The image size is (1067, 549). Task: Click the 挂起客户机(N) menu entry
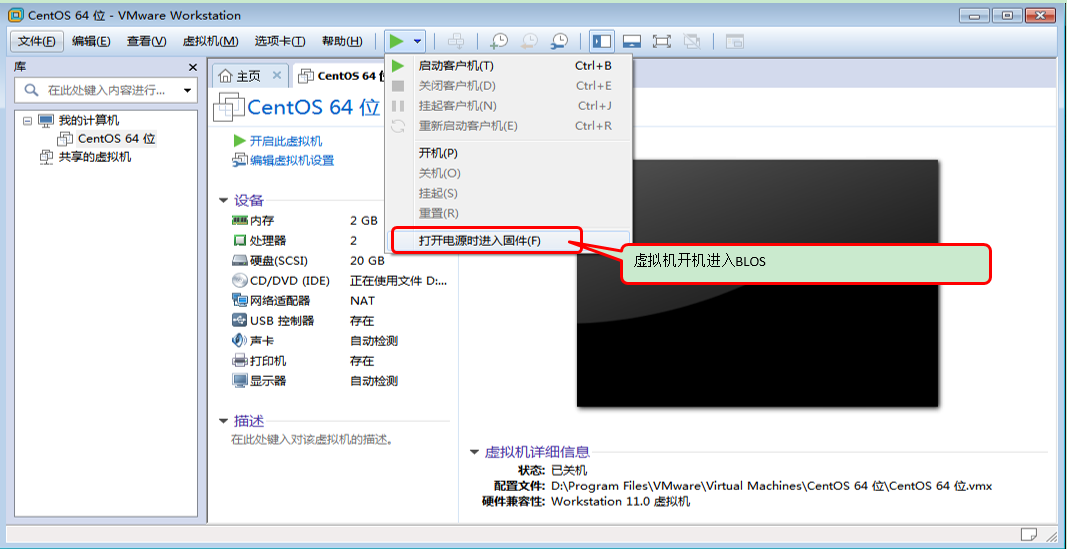[508, 105]
